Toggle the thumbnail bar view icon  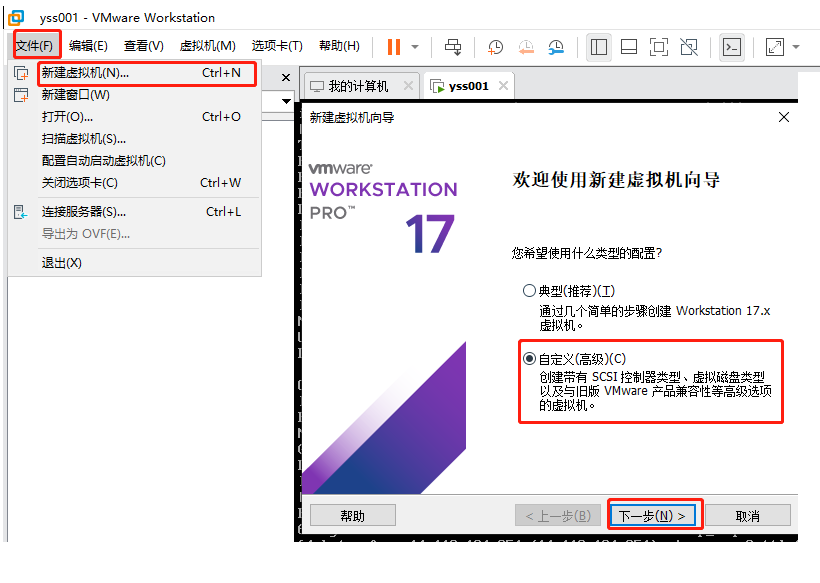tap(629, 47)
